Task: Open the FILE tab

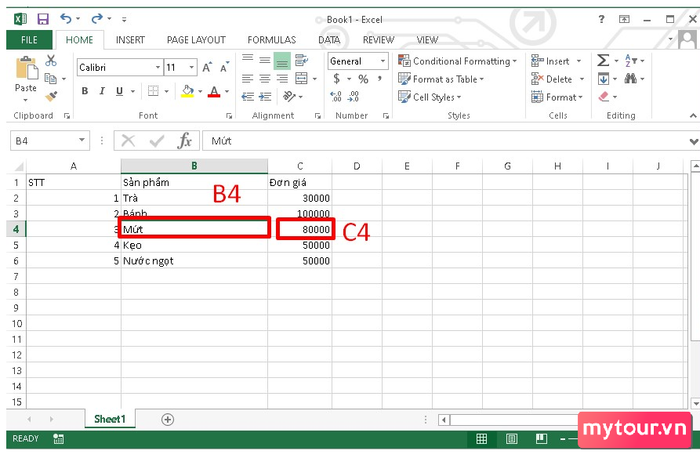Action: (29, 40)
